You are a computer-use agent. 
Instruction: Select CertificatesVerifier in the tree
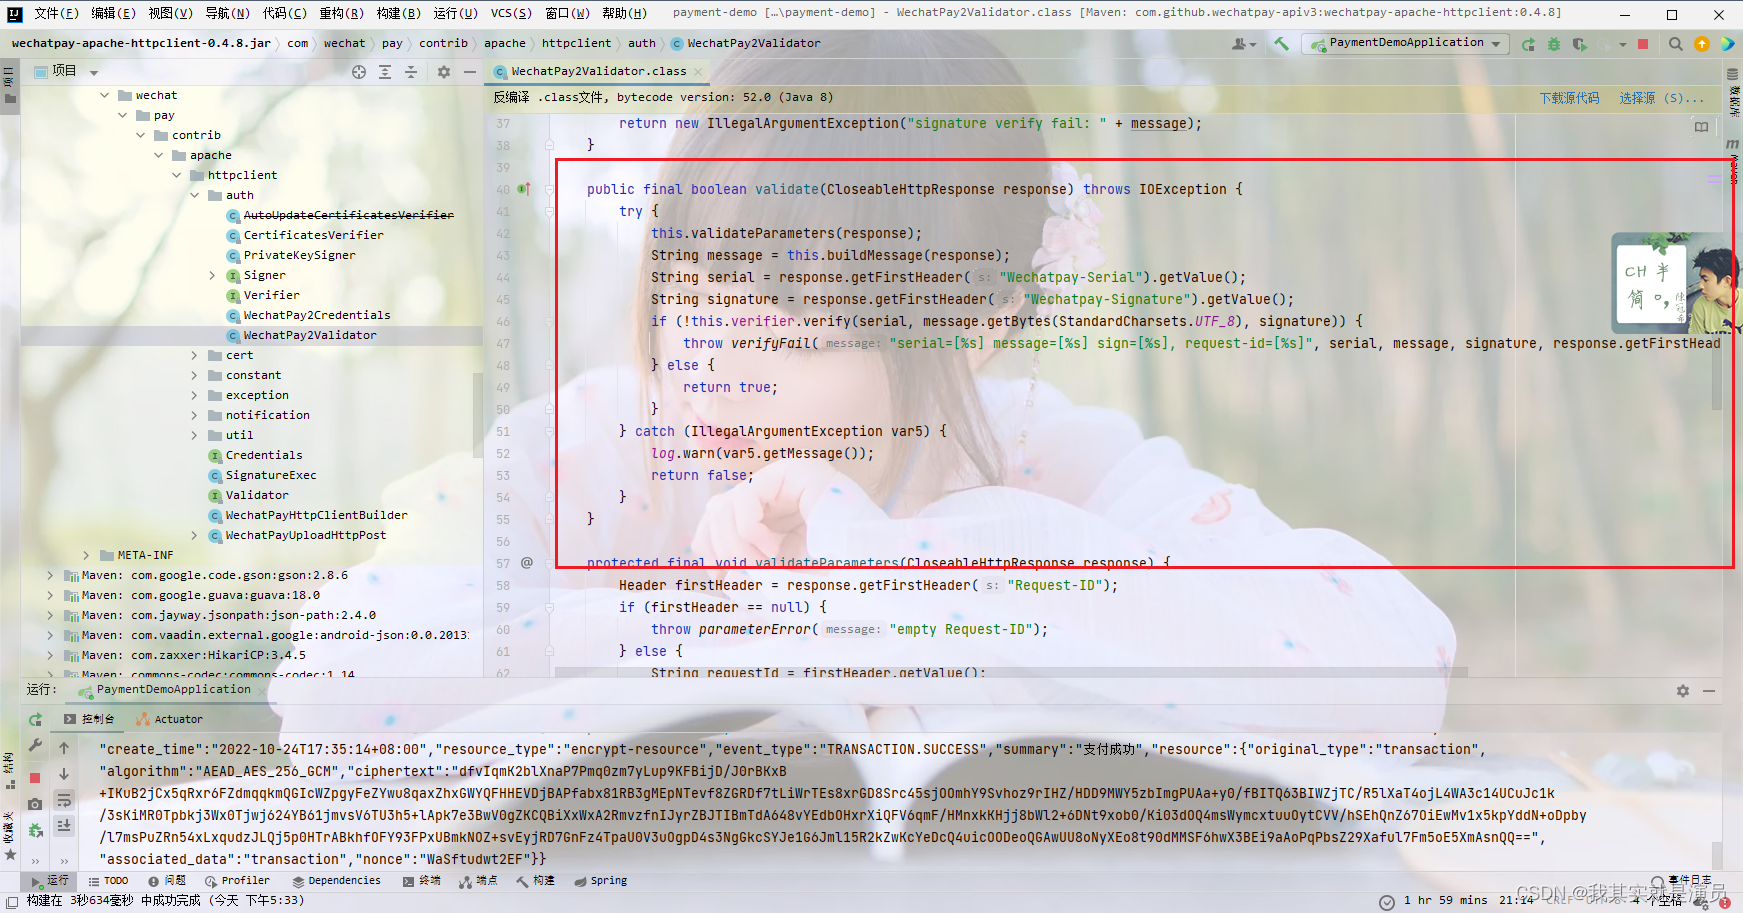click(313, 235)
